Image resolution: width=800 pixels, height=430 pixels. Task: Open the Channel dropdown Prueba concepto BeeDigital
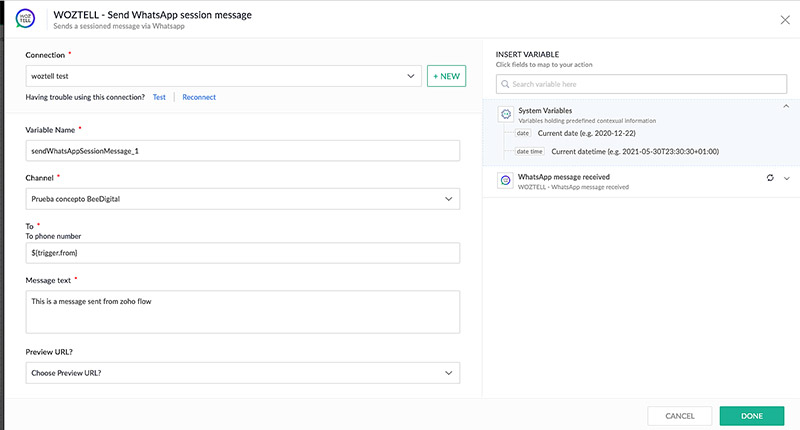243,199
